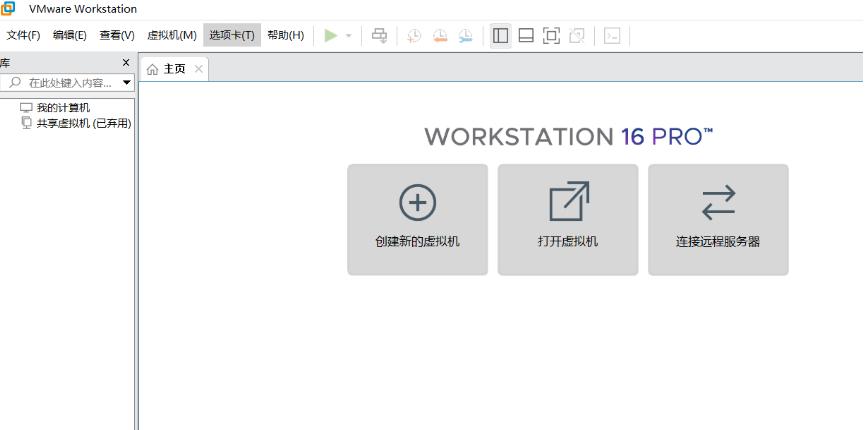Click the full screen mode icon
This screenshot has height=430, width=868.
point(551,36)
